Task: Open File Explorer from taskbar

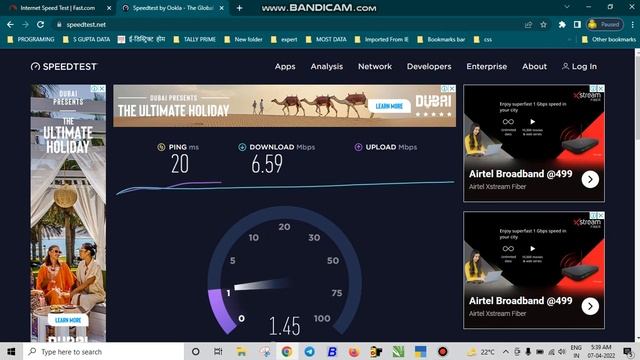Action: coord(241,351)
